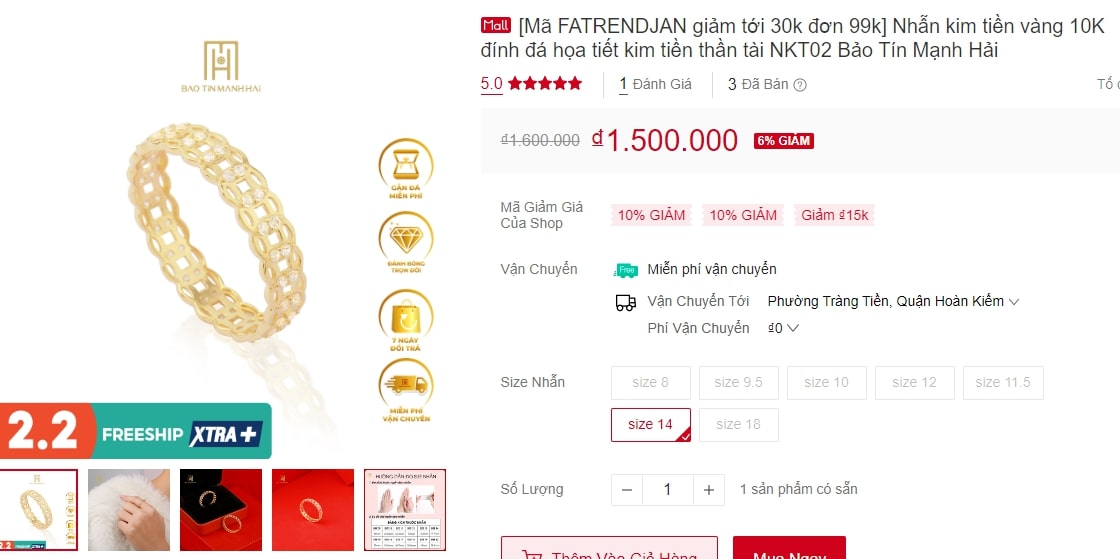This screenshot has width=1120, height=559.
Task: Click the delivery truck icon near Vận Chuyển Tới
Action: (626, 302)
